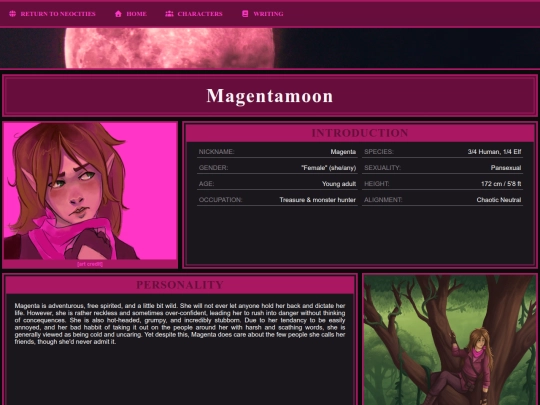Click the forest tree illustration of Magenta
The width and height of the screenshot is (540, 405).
tap(450, 340)
